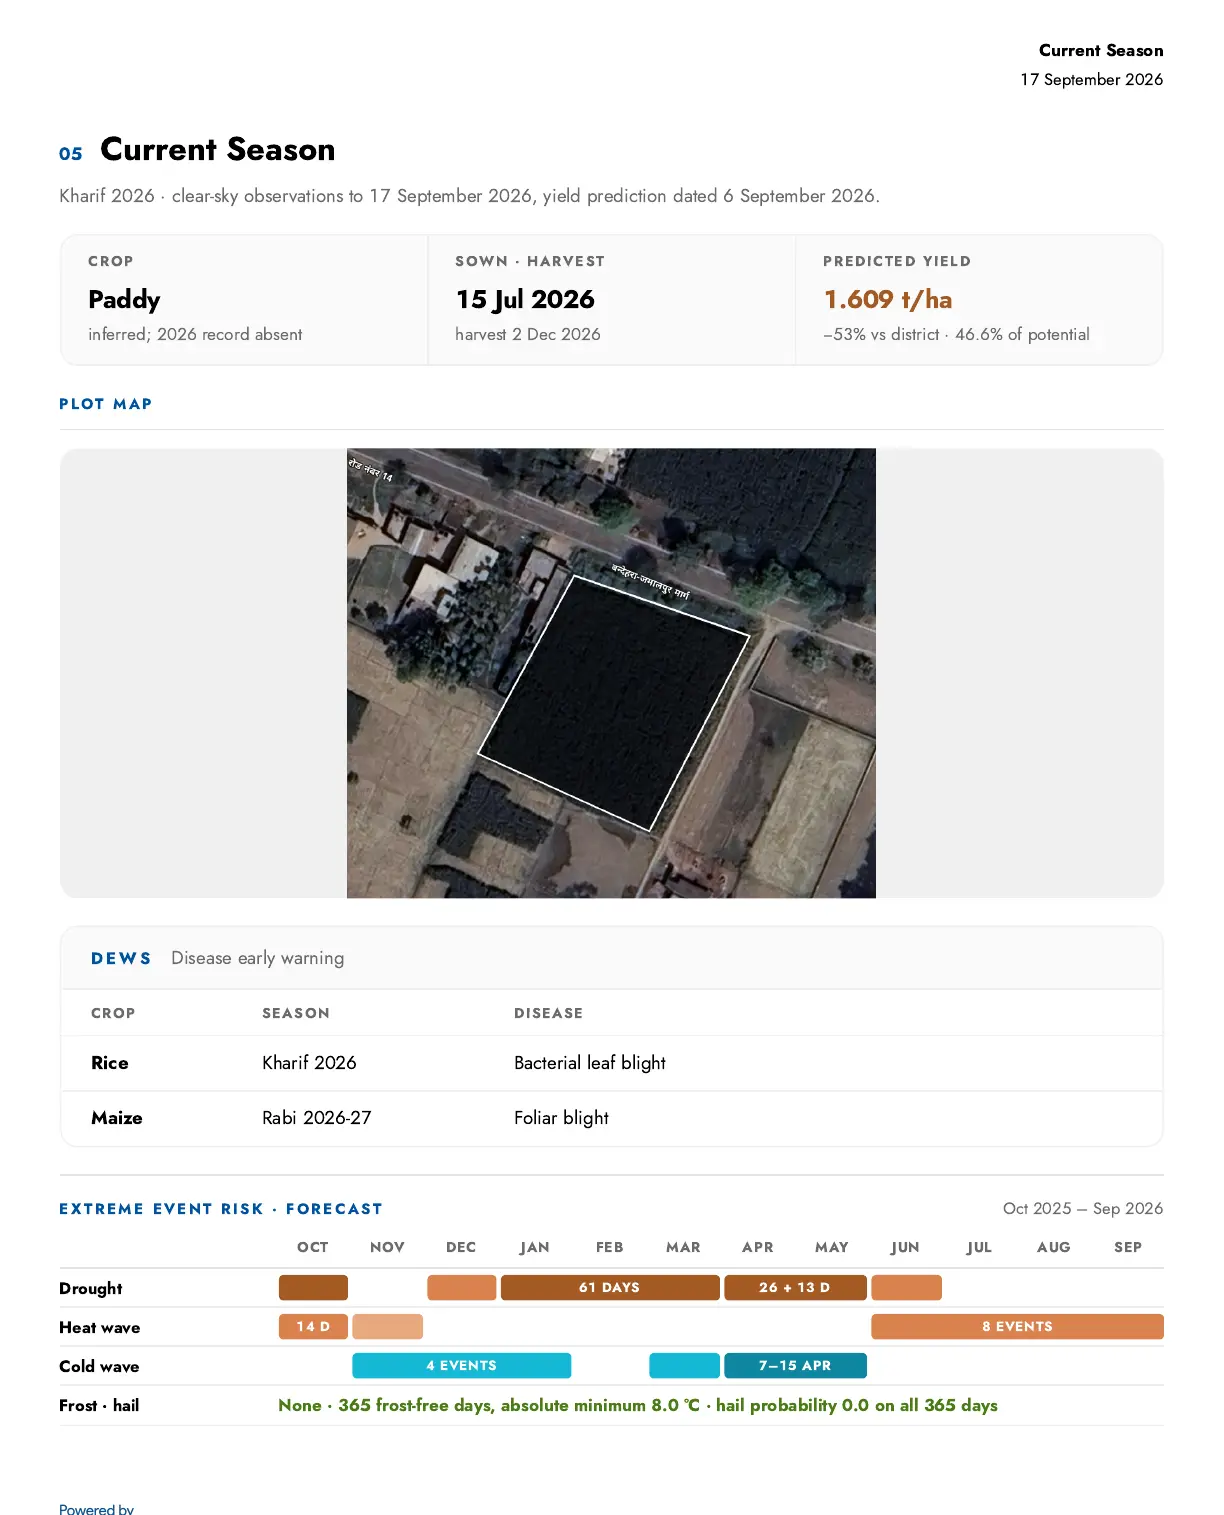Click the Heat wave row label
The image size is (1224, 1515).
[100, 1327]
